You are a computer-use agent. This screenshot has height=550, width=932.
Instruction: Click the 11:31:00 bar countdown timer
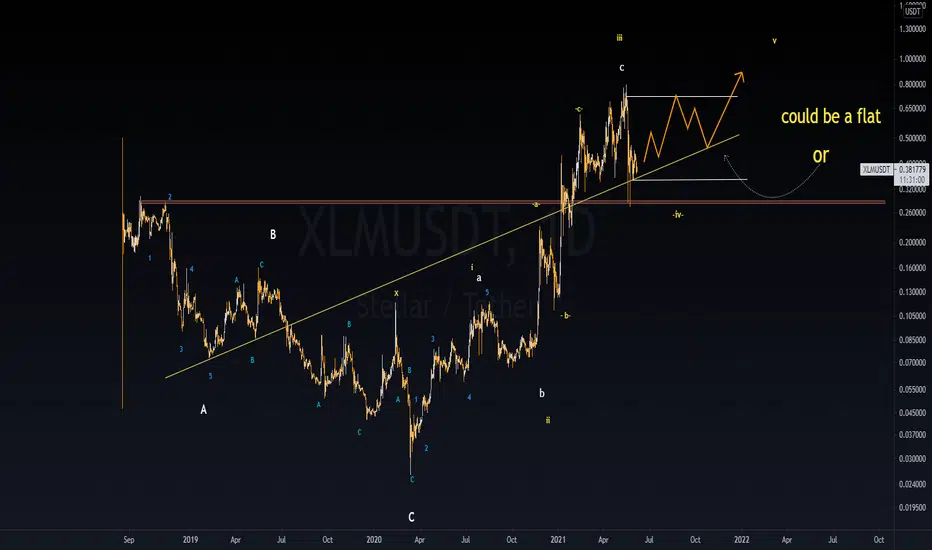click(912, 180)
